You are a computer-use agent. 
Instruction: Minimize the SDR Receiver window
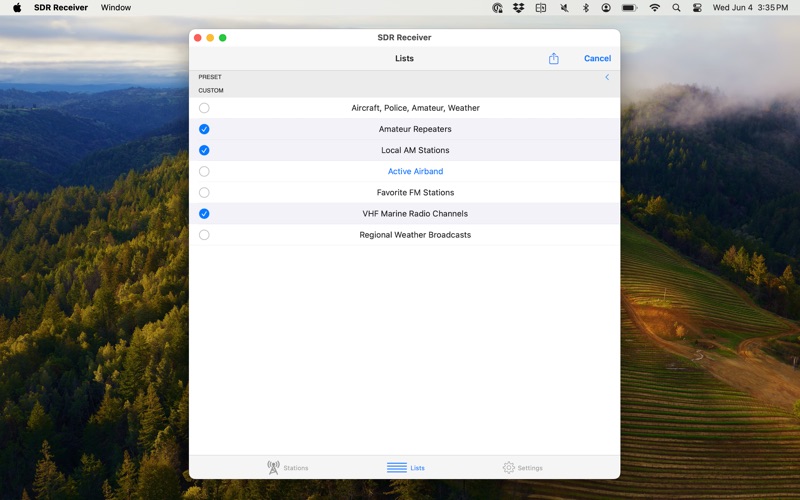click(210, 38)
